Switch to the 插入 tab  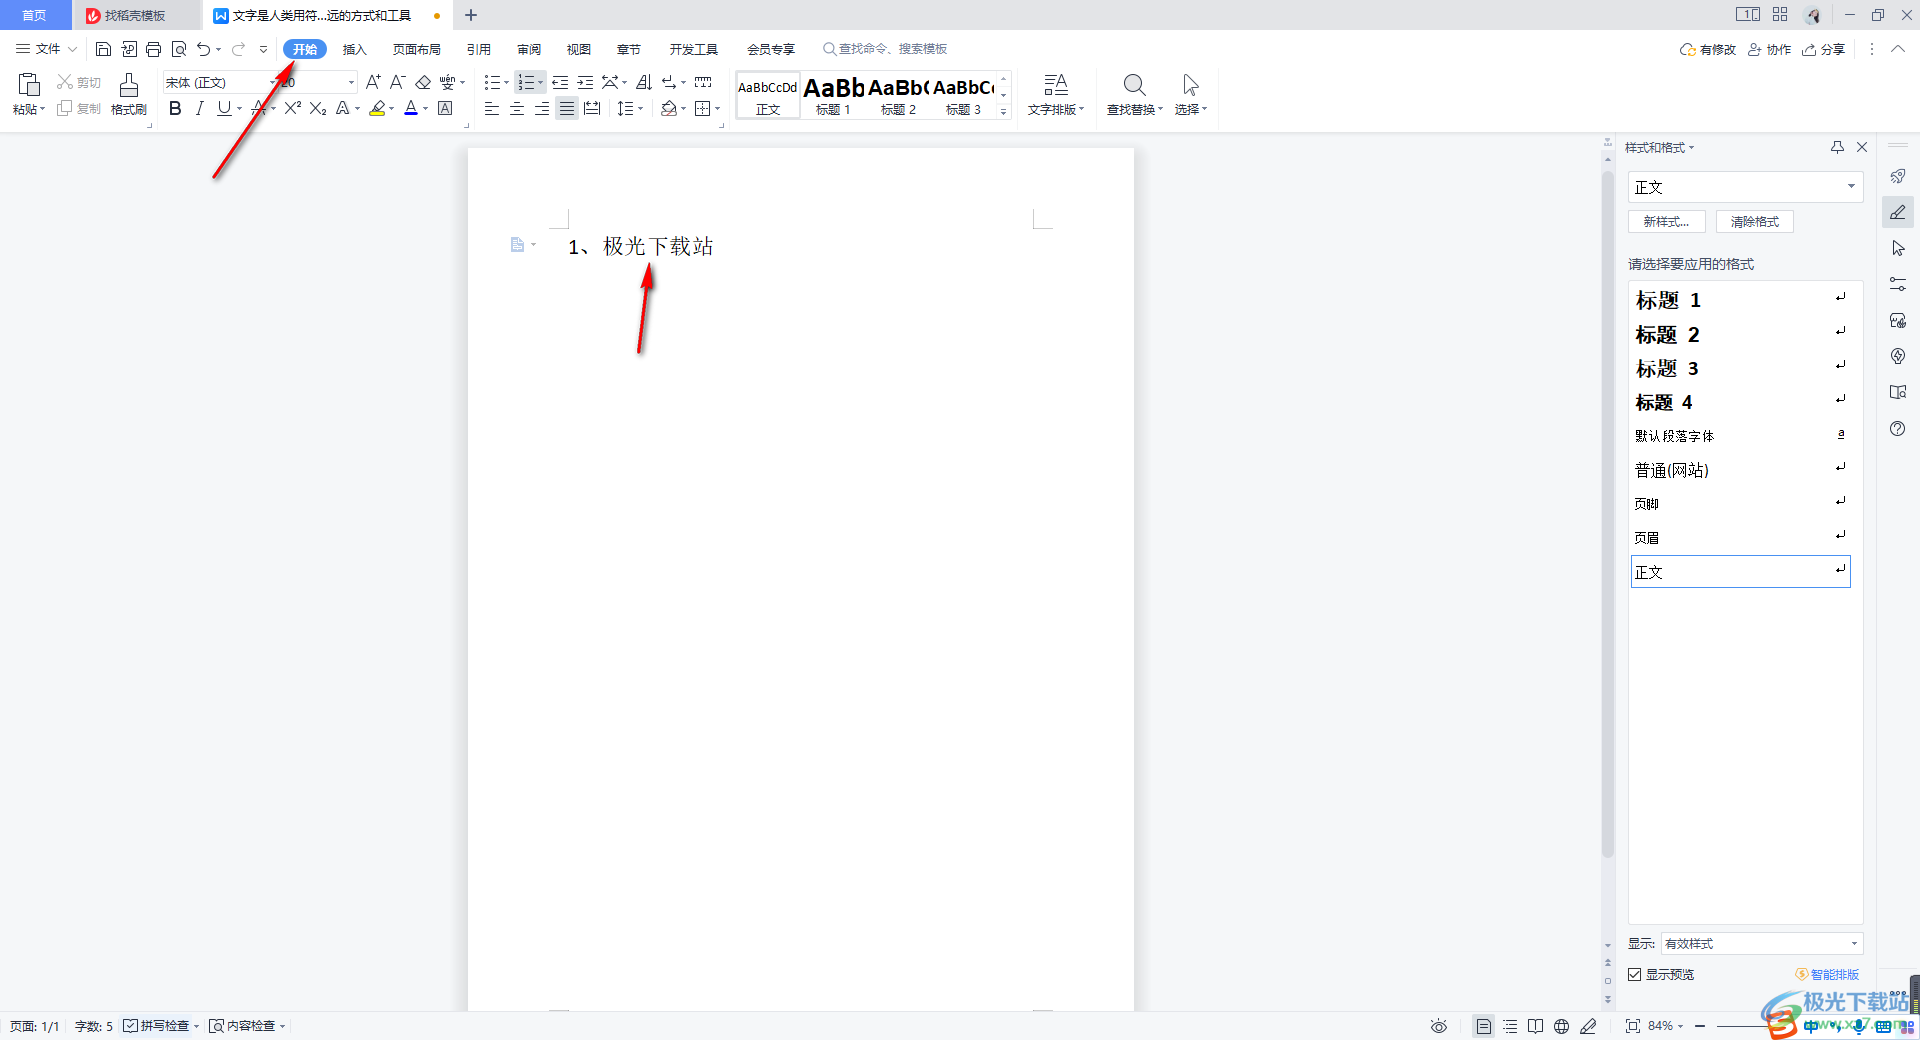(x=355, y=49)
